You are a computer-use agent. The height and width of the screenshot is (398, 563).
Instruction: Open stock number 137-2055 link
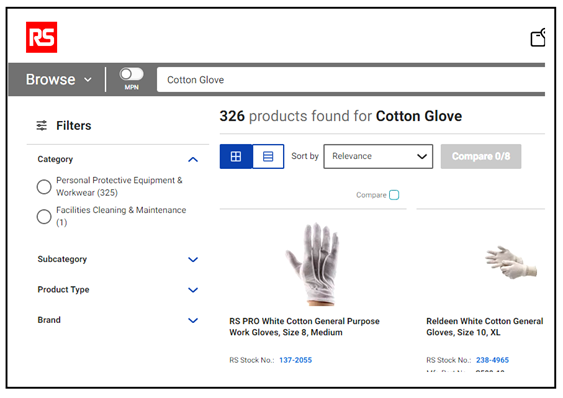coord(296,360)
